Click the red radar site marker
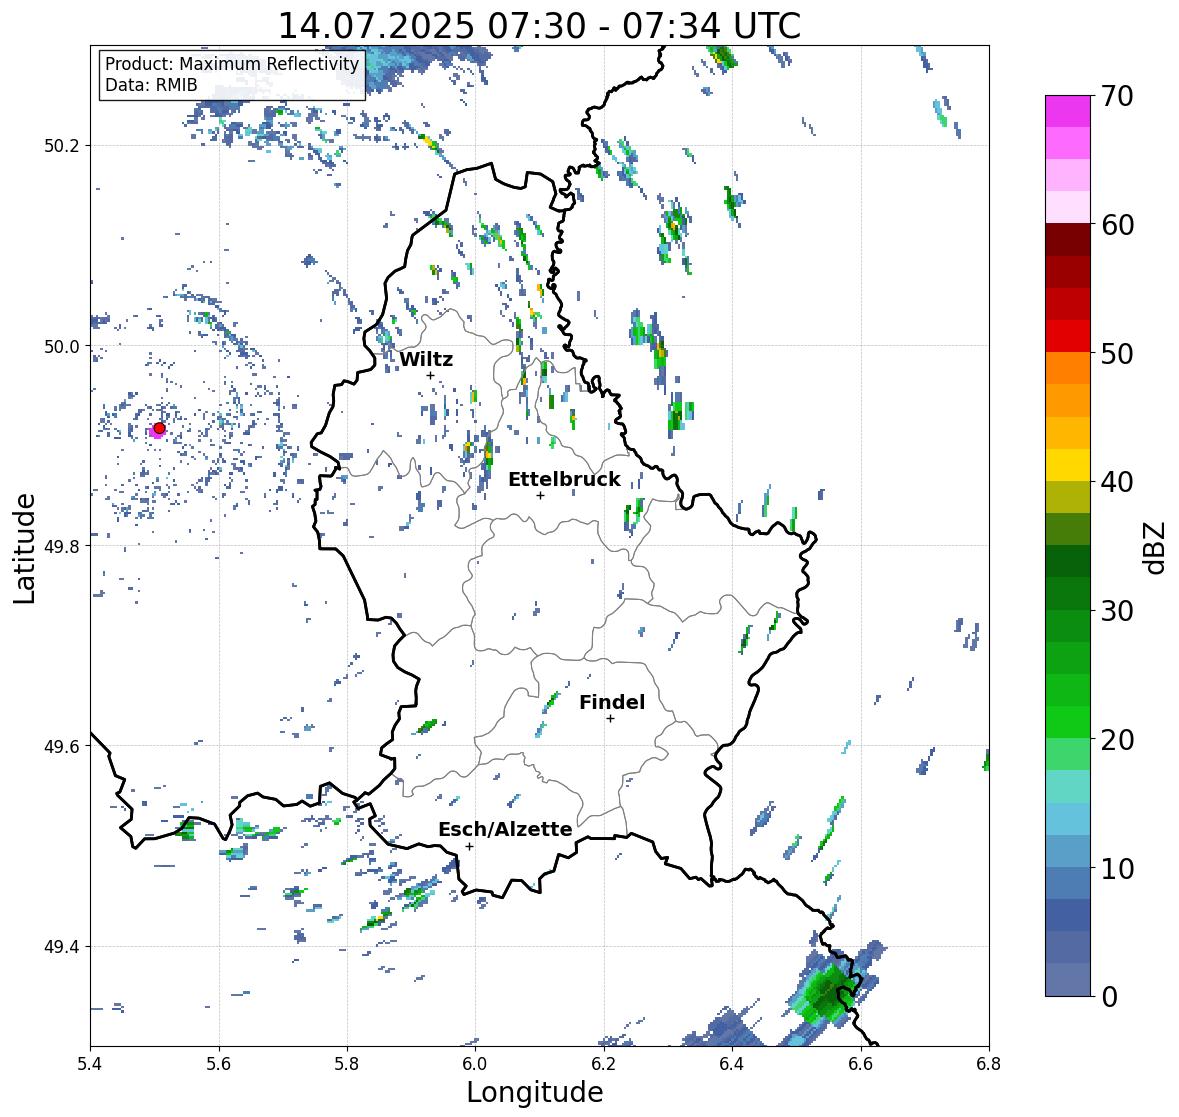This screenshot has height=1117, width=1179. point(159,428)
